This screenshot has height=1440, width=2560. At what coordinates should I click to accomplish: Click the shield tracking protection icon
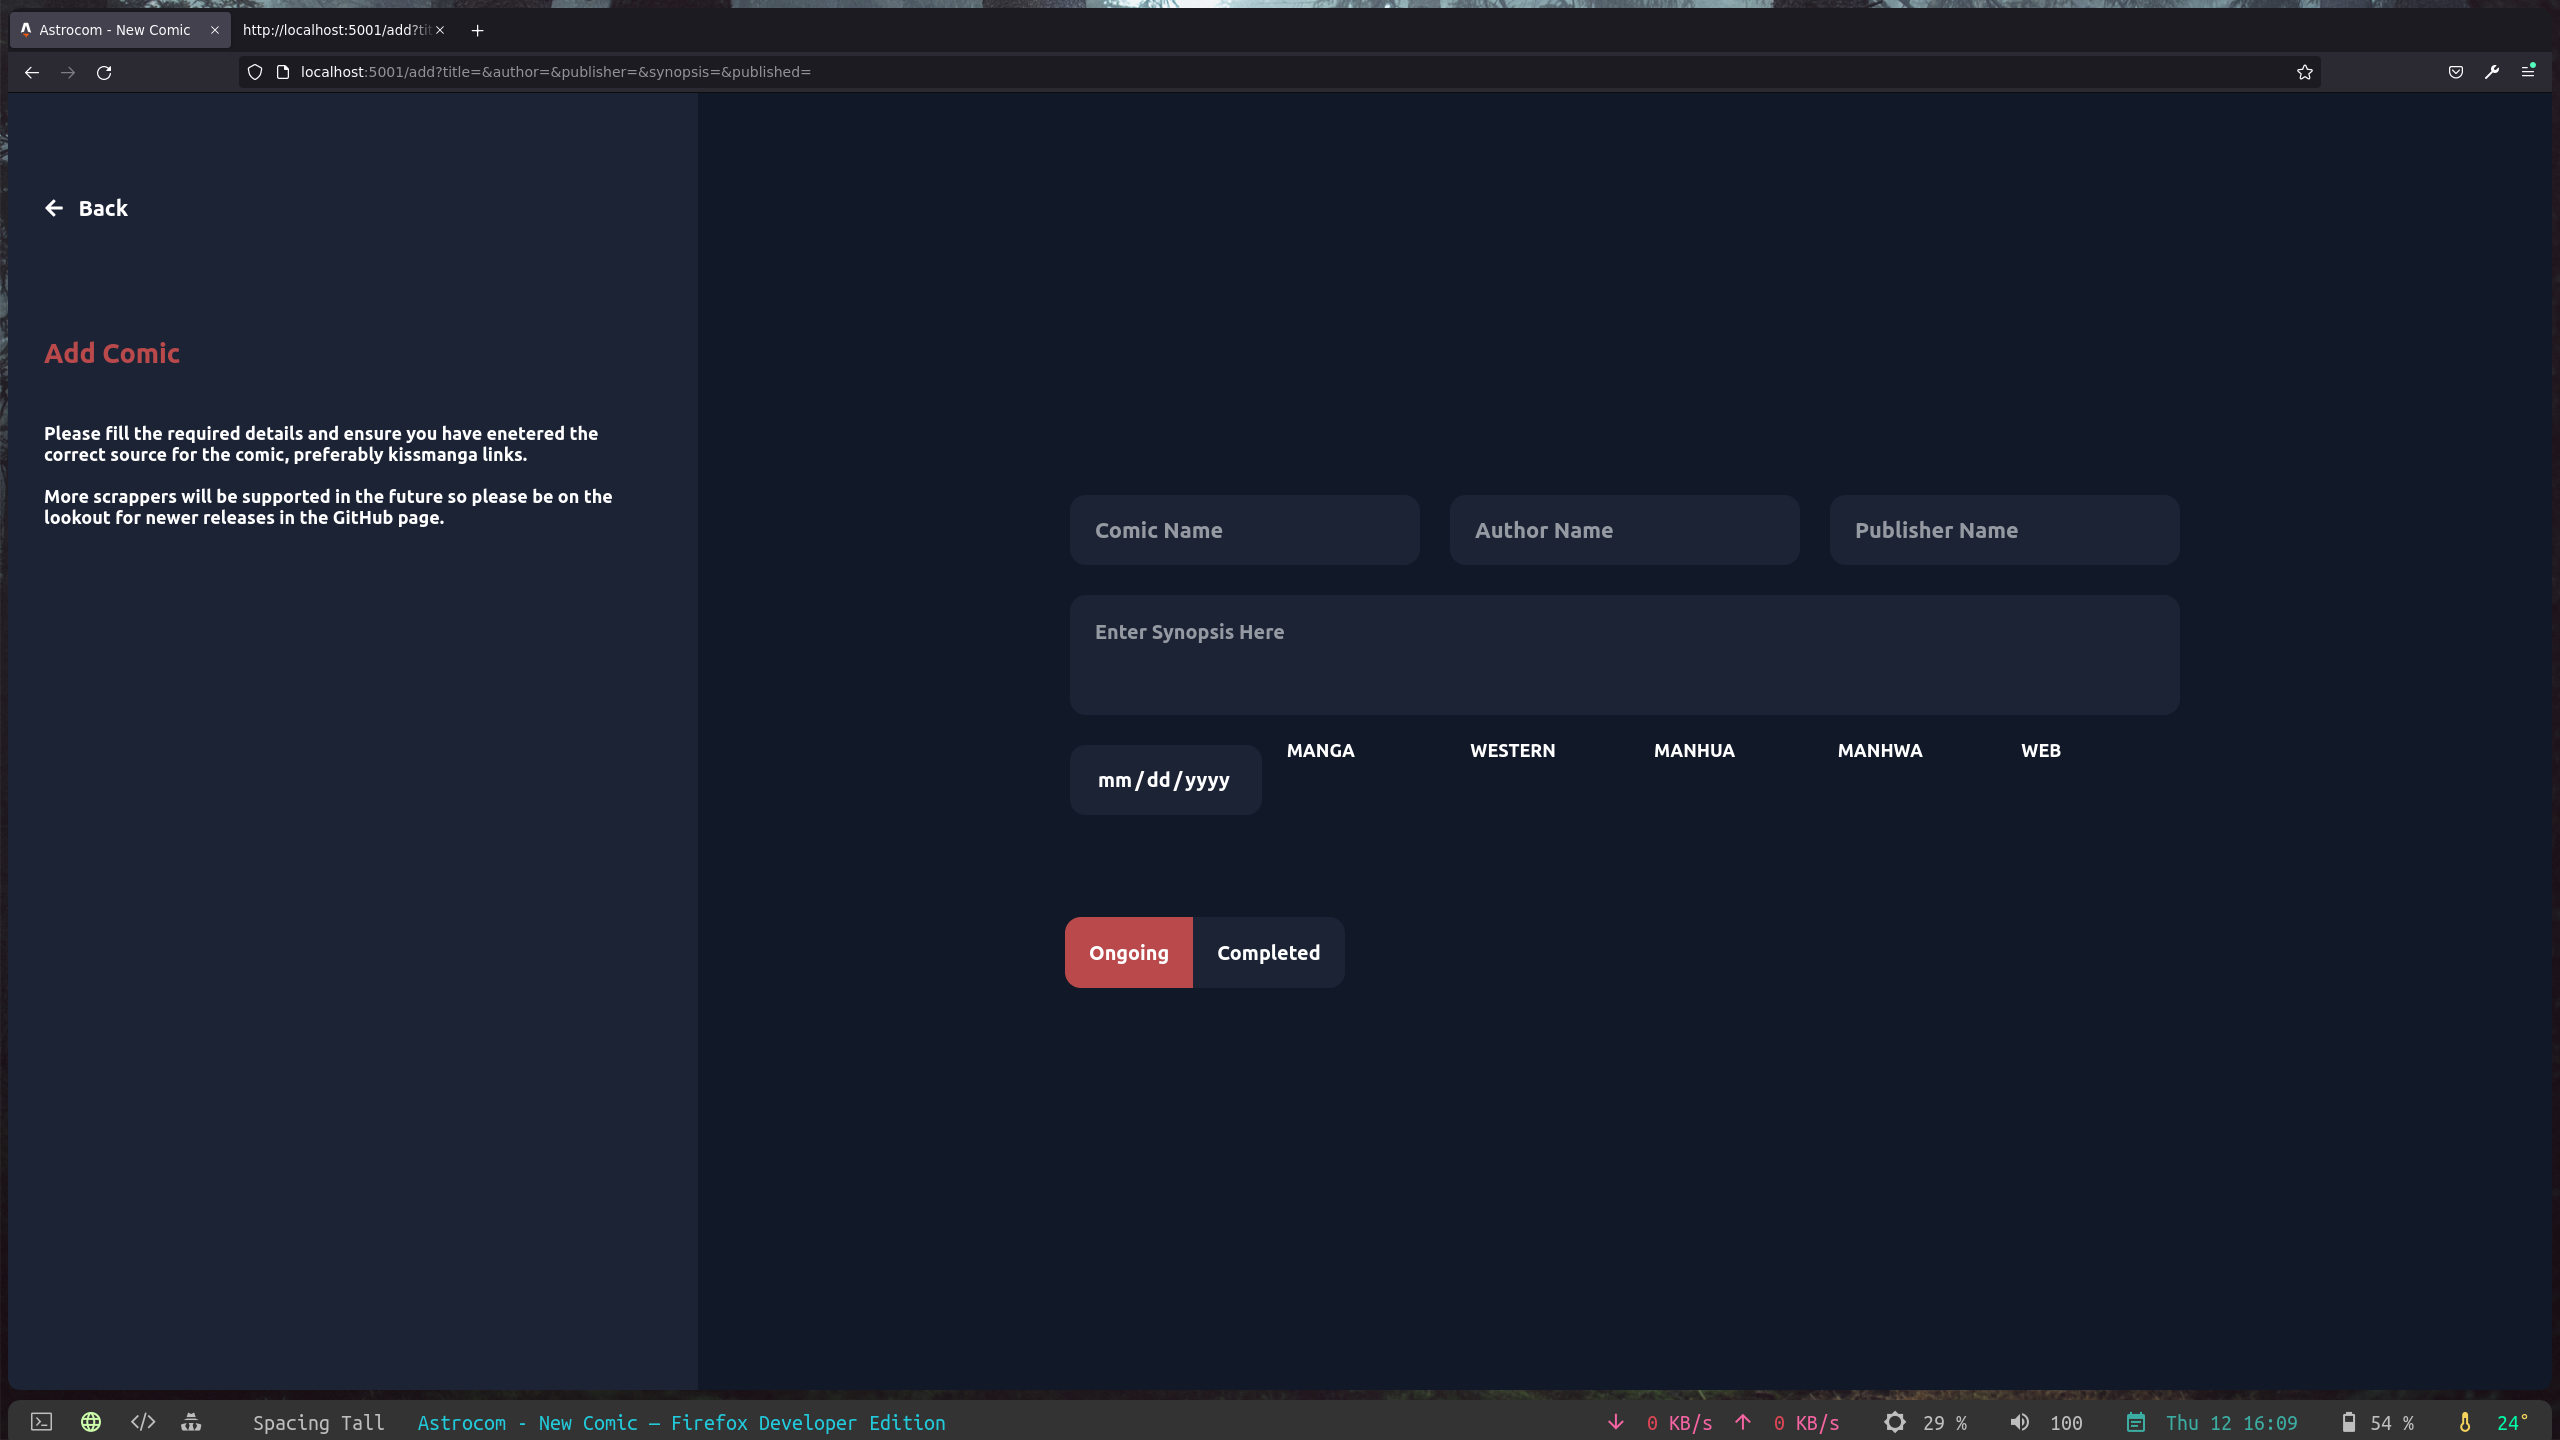[x=255, y=72]
